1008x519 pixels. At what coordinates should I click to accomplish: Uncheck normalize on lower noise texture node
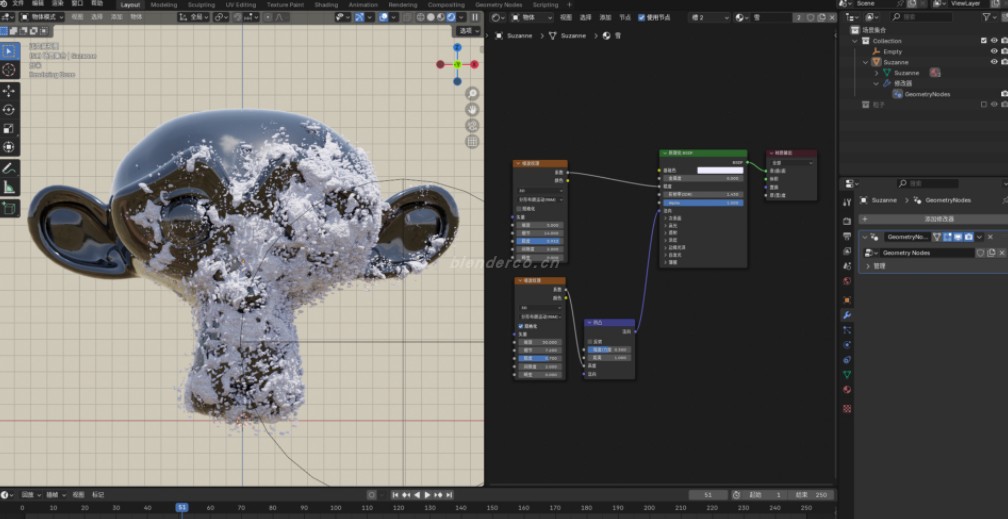[x=521, y=326]
